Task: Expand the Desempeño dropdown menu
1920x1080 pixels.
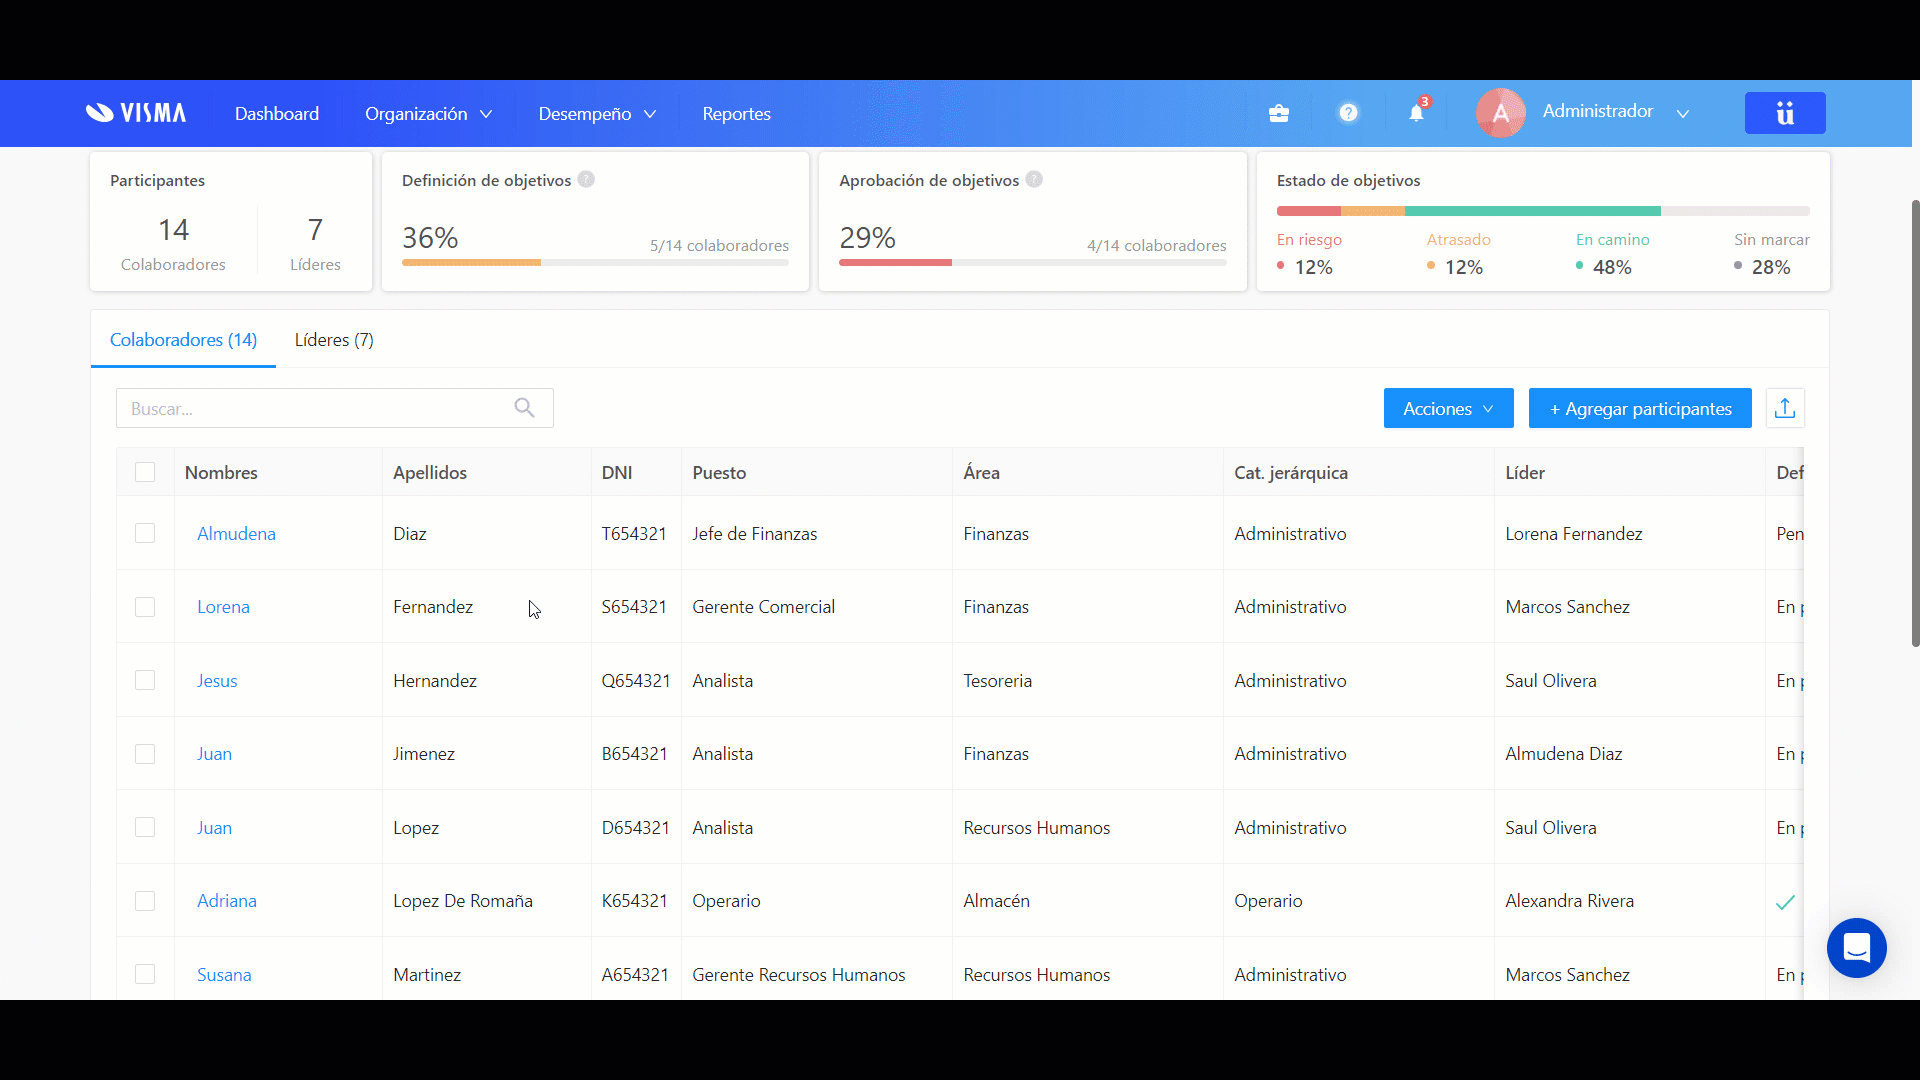Action: [x=597, y=114]
